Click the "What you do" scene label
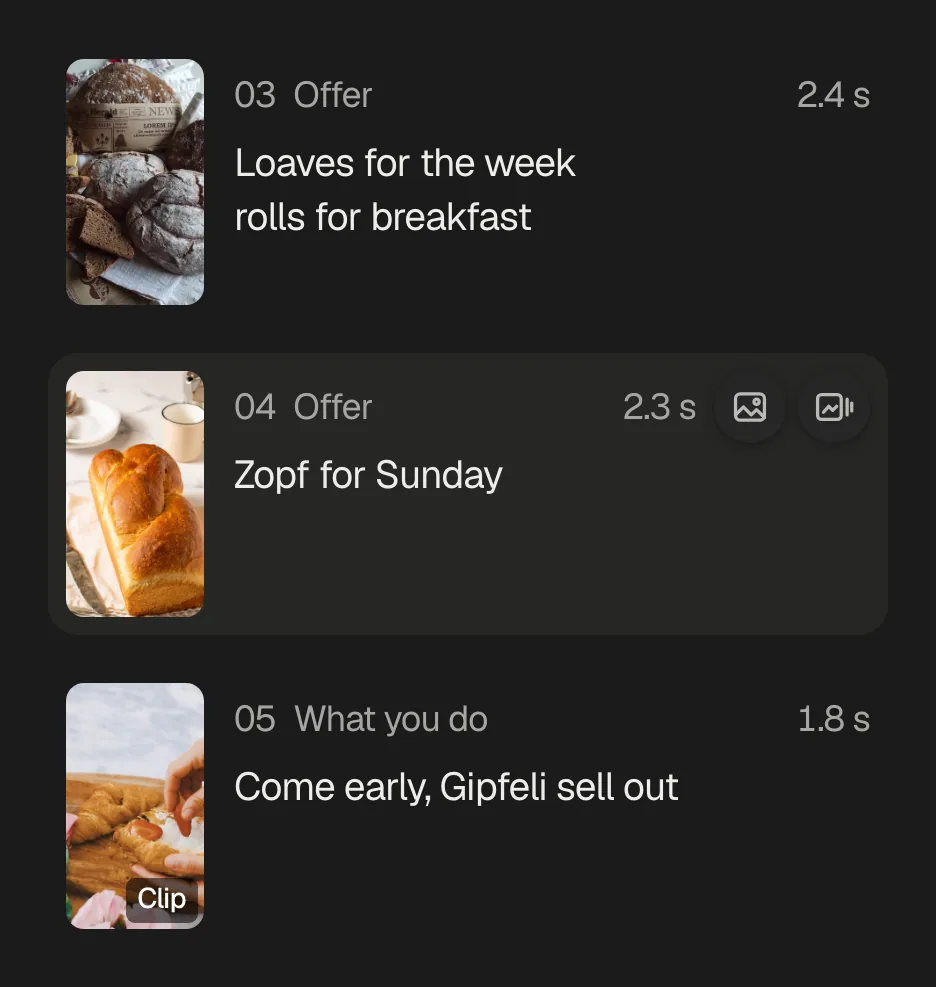Screen dimensions: 936x987 pyautogui.click(x=391, y=719)
